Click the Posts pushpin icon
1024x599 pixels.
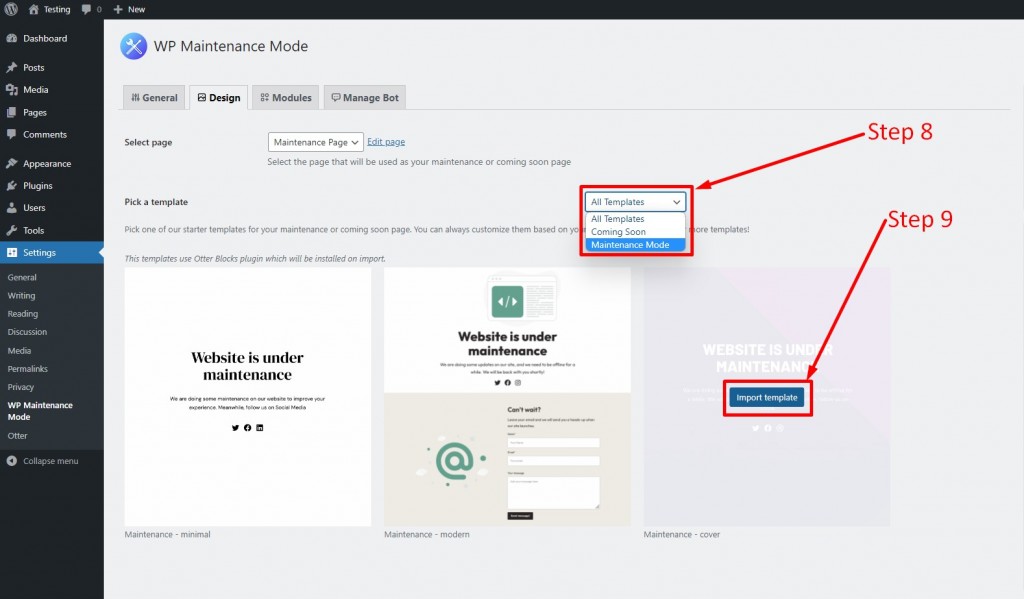12,67
